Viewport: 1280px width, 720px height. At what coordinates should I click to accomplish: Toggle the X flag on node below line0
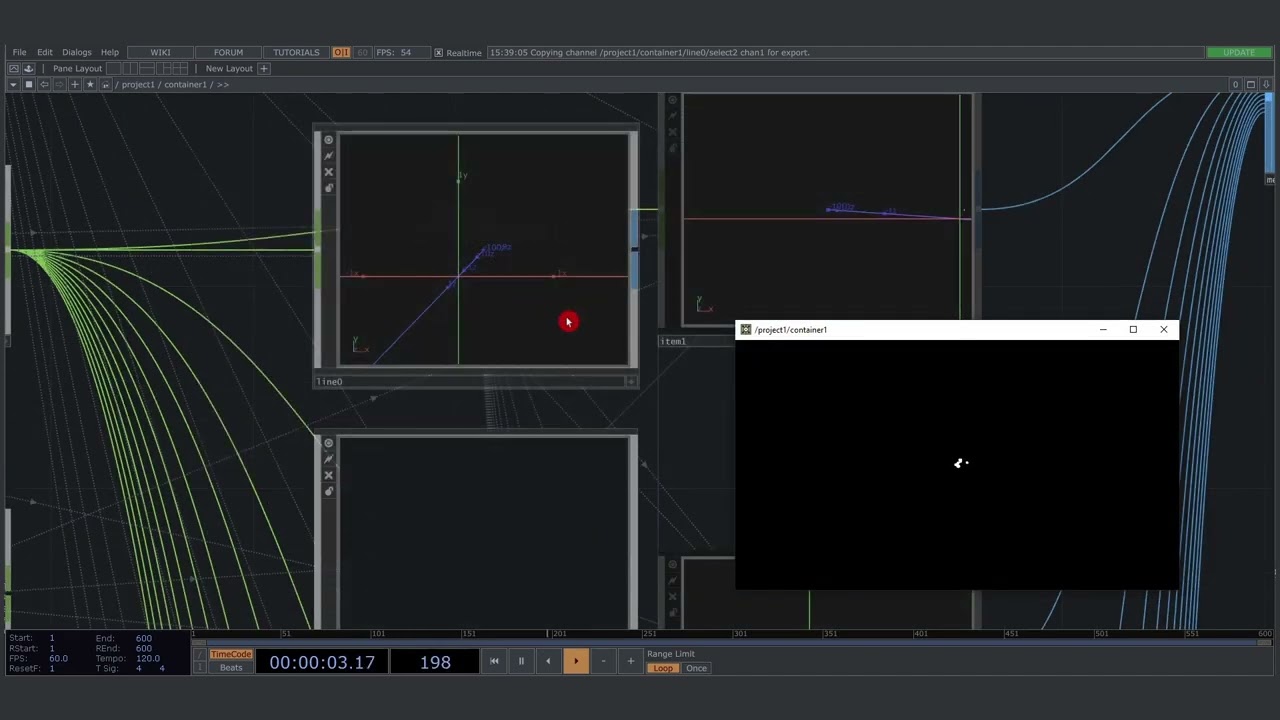[328, 475]
